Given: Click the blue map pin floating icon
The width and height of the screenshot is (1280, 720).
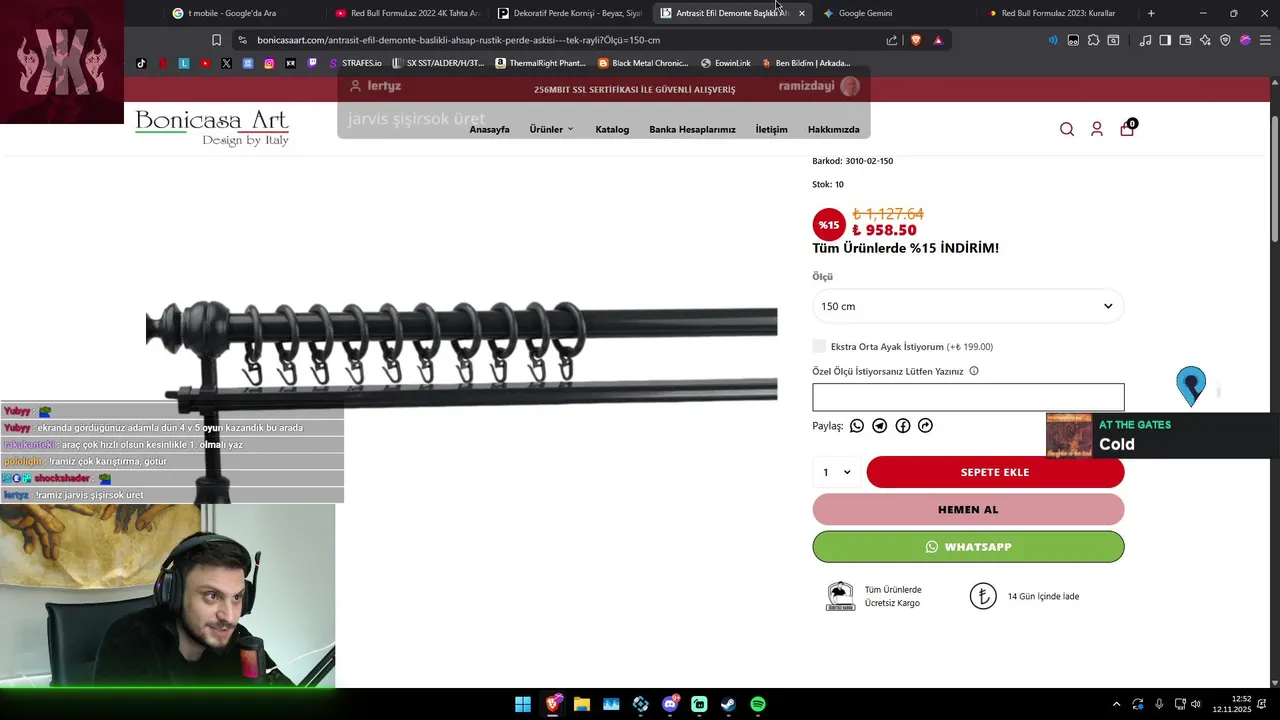Looking at the screenshot, I should [1191, 386].
